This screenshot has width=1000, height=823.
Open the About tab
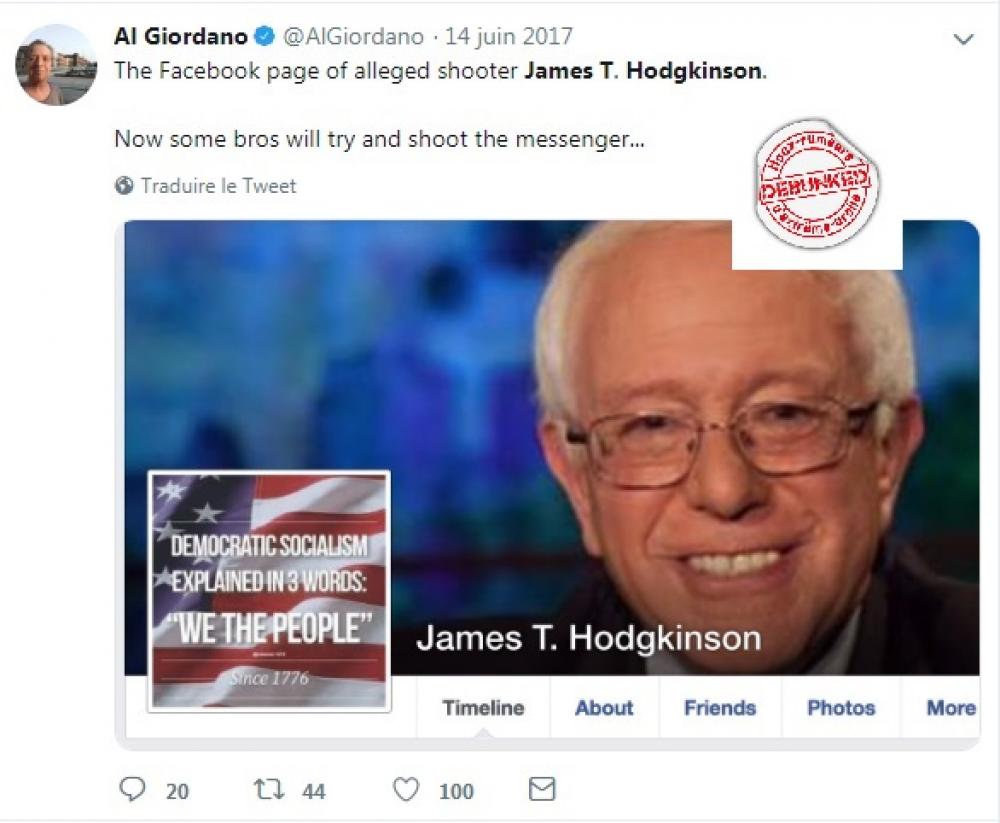pyautogui.click(x=604, y=708)
